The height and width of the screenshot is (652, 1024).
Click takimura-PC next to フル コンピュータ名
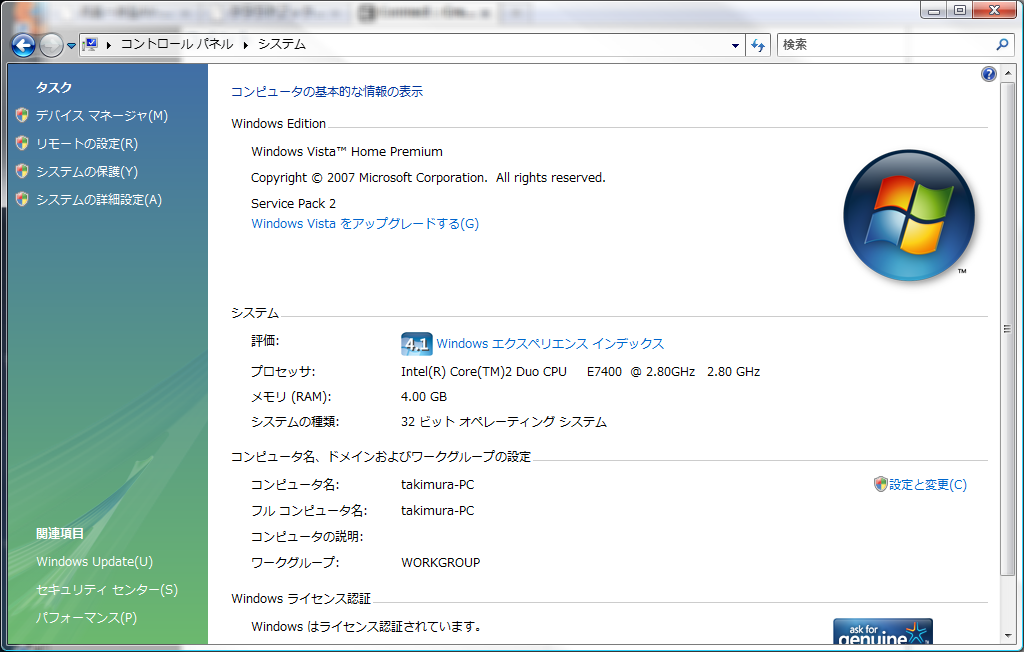438,511
